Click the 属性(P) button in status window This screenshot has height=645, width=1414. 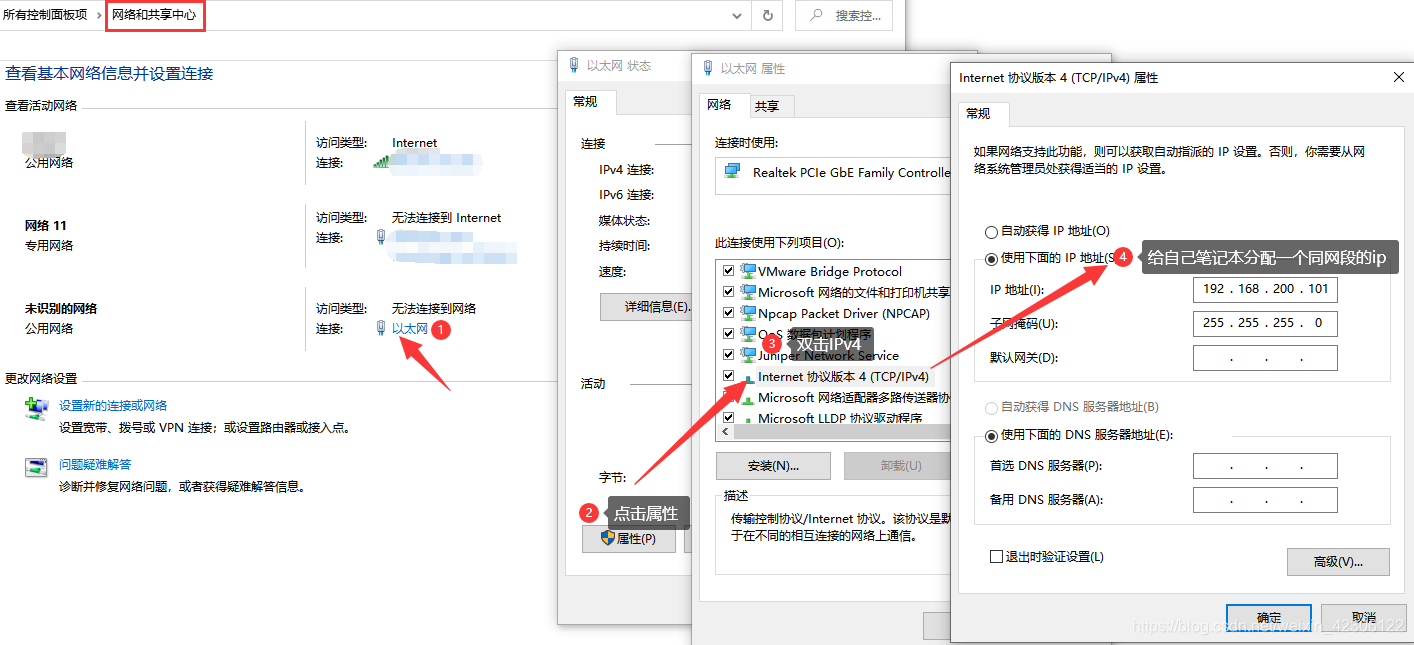point(629,539)
